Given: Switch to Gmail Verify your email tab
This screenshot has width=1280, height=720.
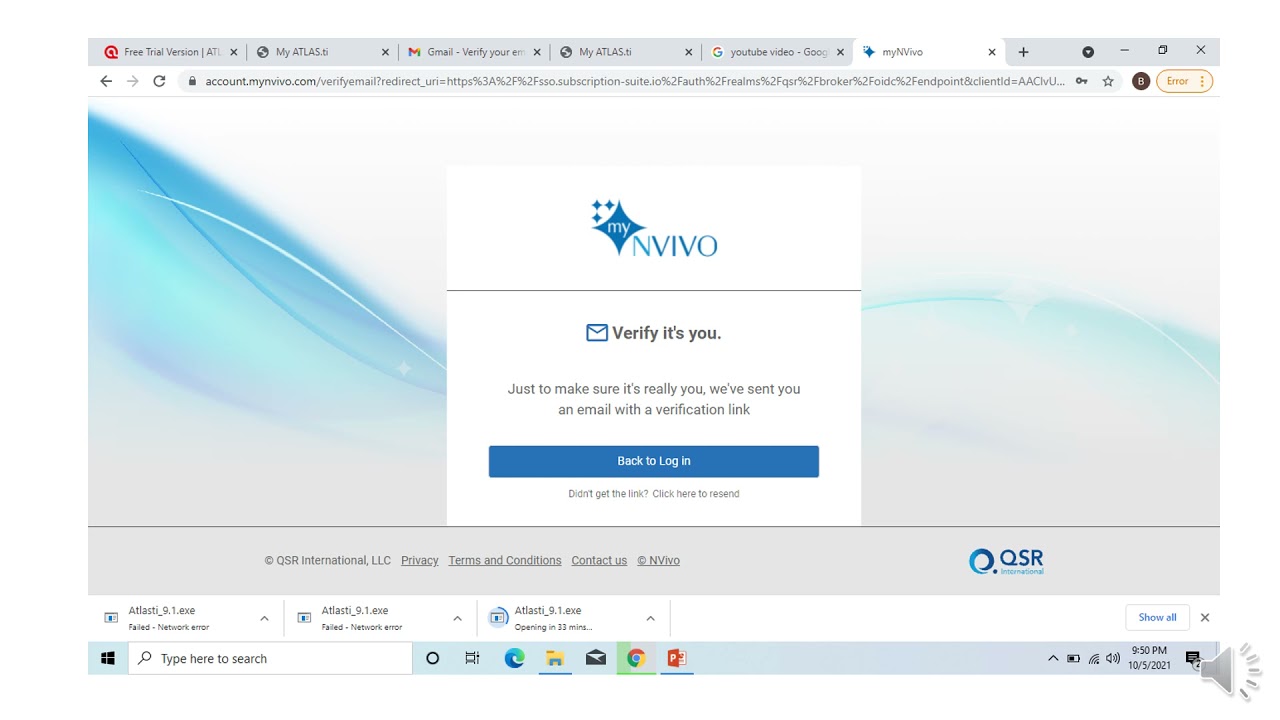Looking at the screenshot, I should [x=474, y=52].
